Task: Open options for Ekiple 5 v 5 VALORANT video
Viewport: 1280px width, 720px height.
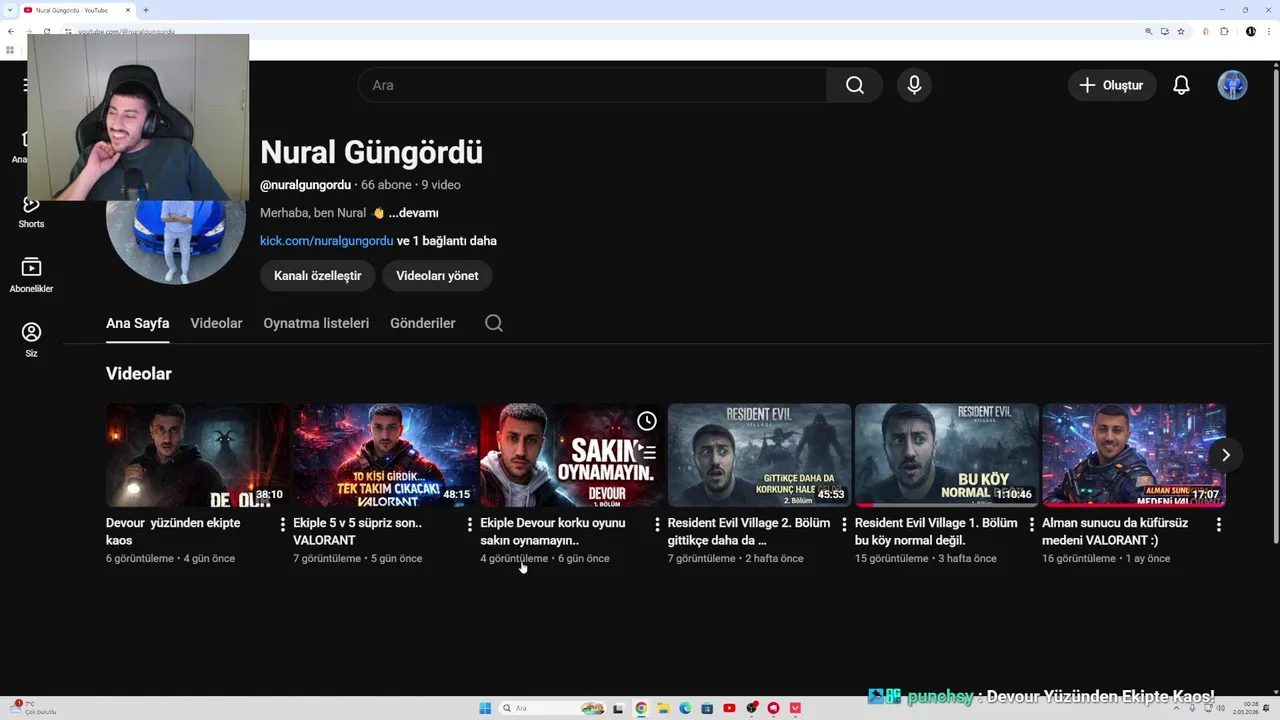Action: [x=470, y=524]
